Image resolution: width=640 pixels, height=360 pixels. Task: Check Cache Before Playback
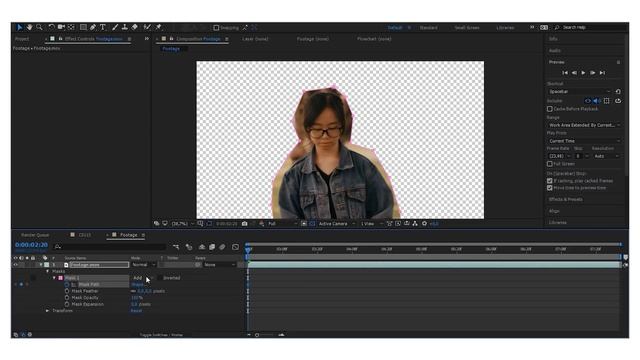(x=550, y=109)
